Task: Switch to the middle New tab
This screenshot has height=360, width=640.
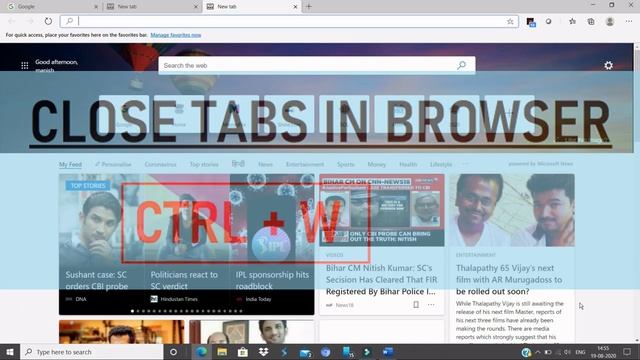Action: tap(151, 7)
